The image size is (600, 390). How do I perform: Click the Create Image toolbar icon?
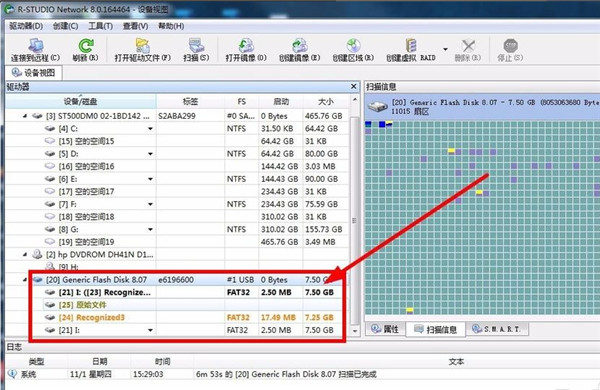point(300,46)
